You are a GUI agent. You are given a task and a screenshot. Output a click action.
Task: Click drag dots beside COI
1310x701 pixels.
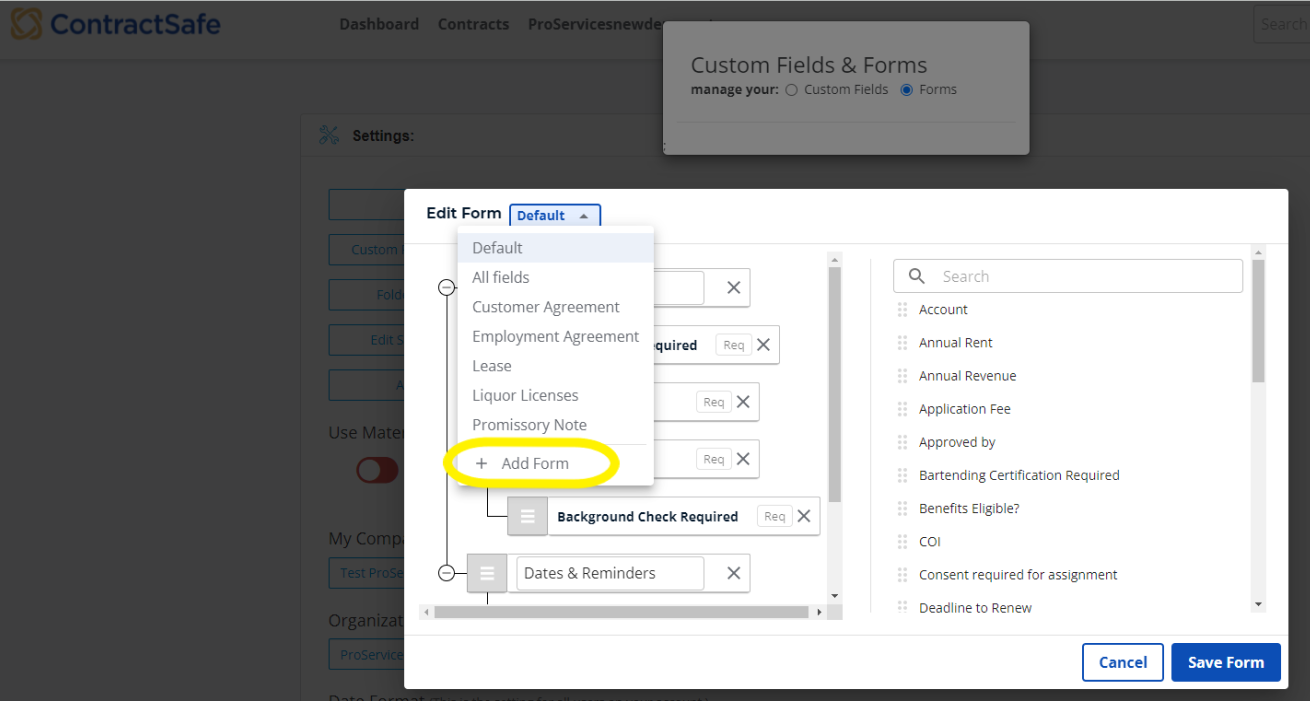pyautogui.click(x=902, y=541)
